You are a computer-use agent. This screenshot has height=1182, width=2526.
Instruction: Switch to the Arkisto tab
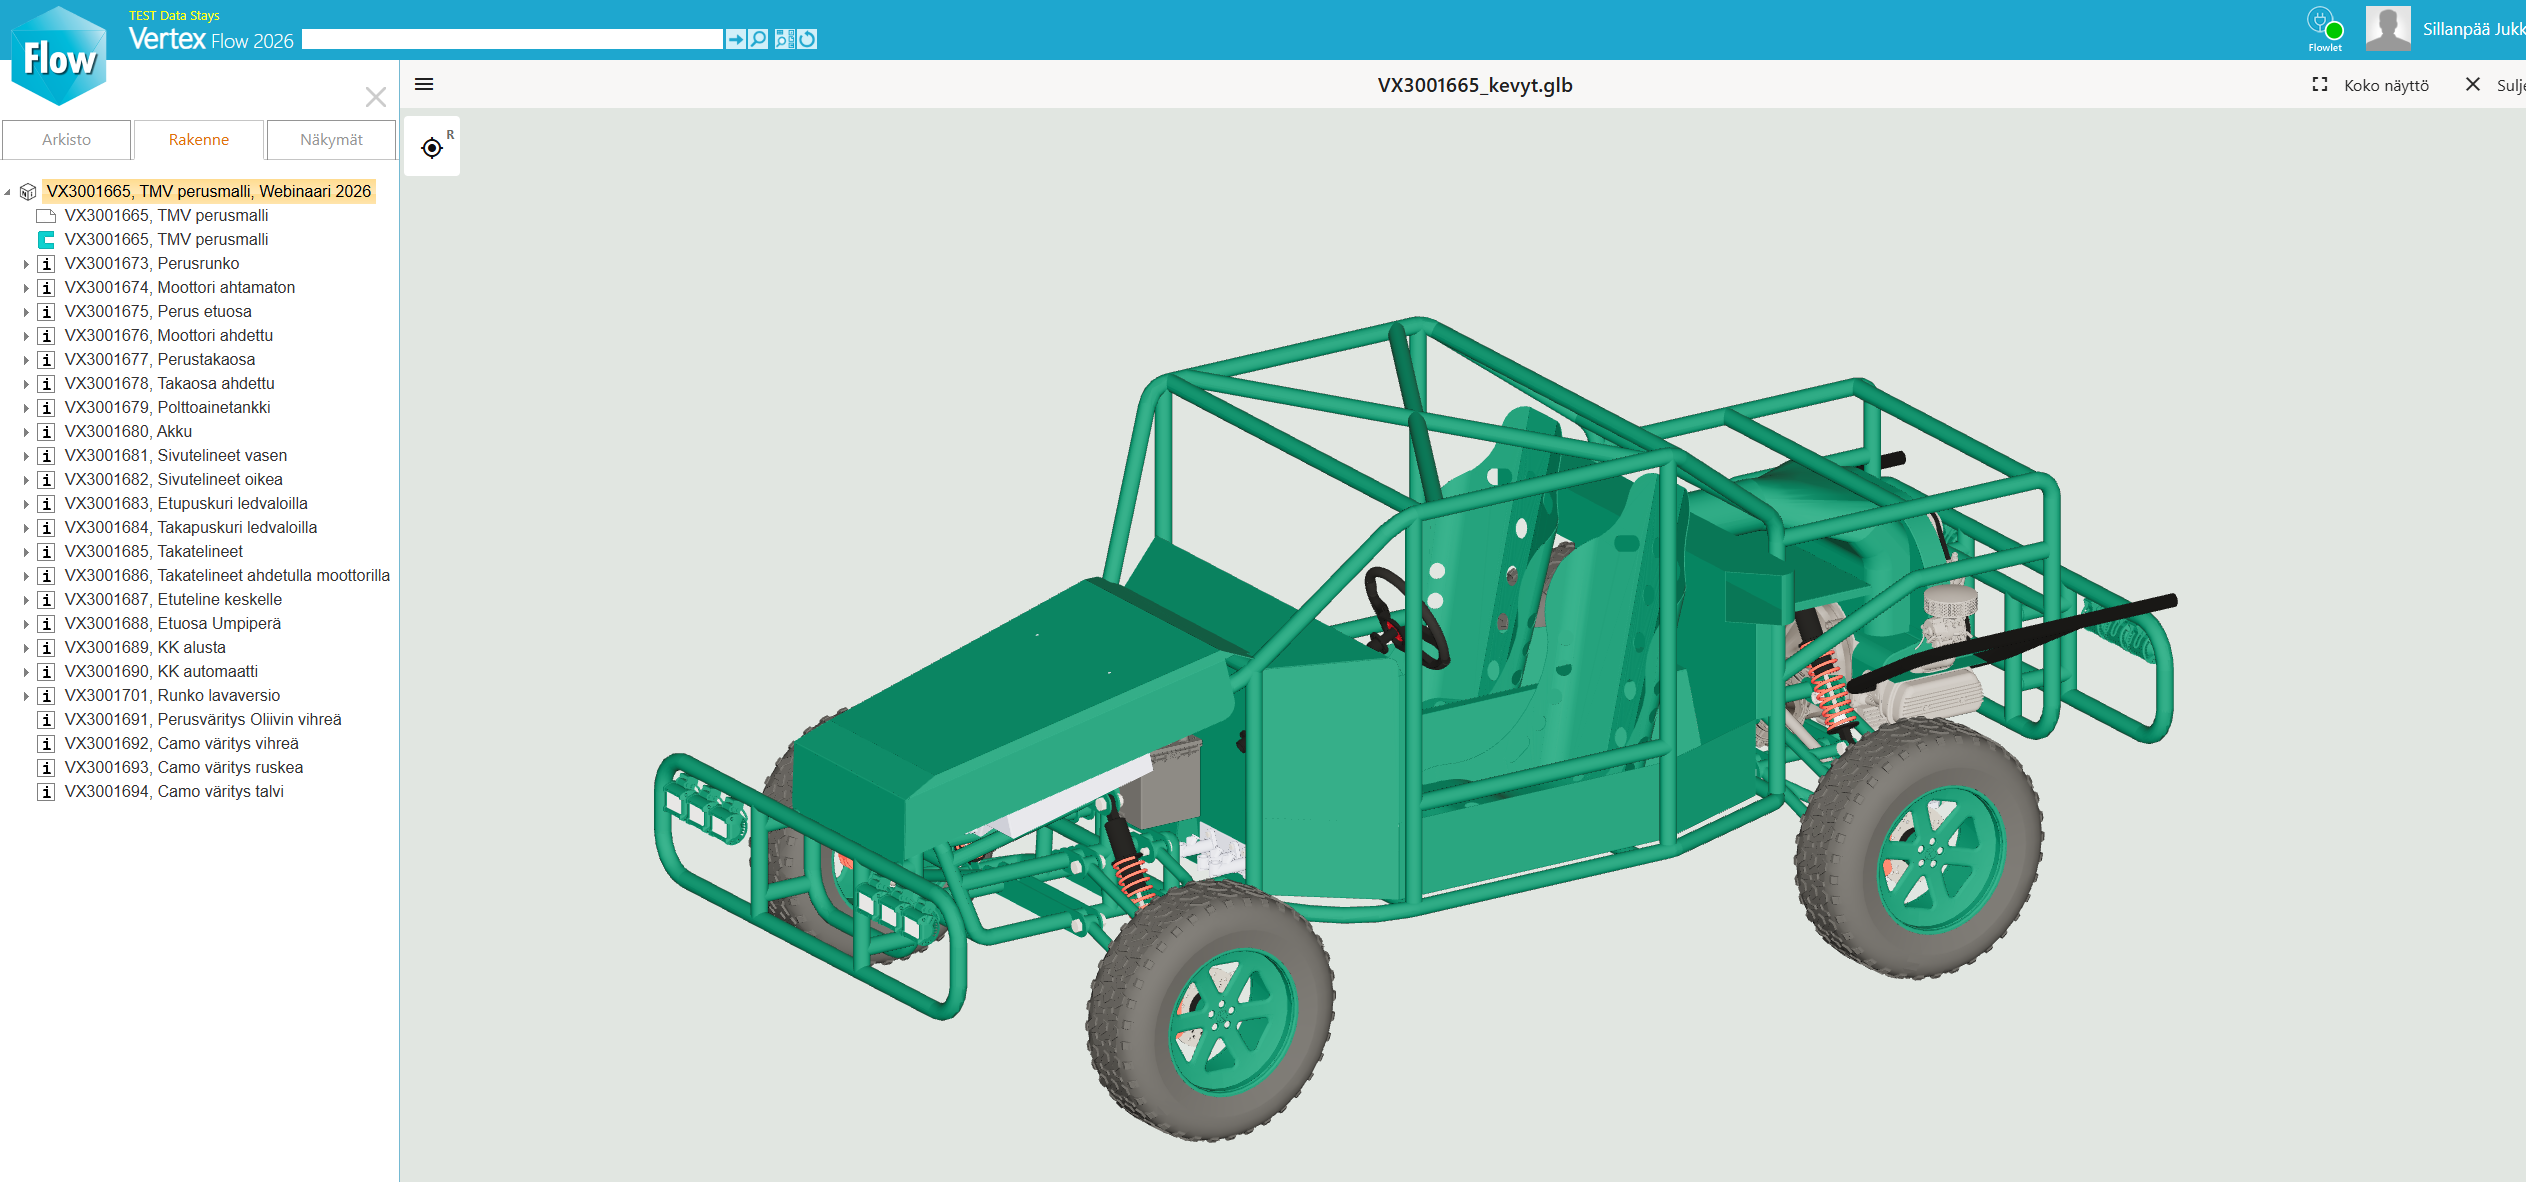[66, 140]
